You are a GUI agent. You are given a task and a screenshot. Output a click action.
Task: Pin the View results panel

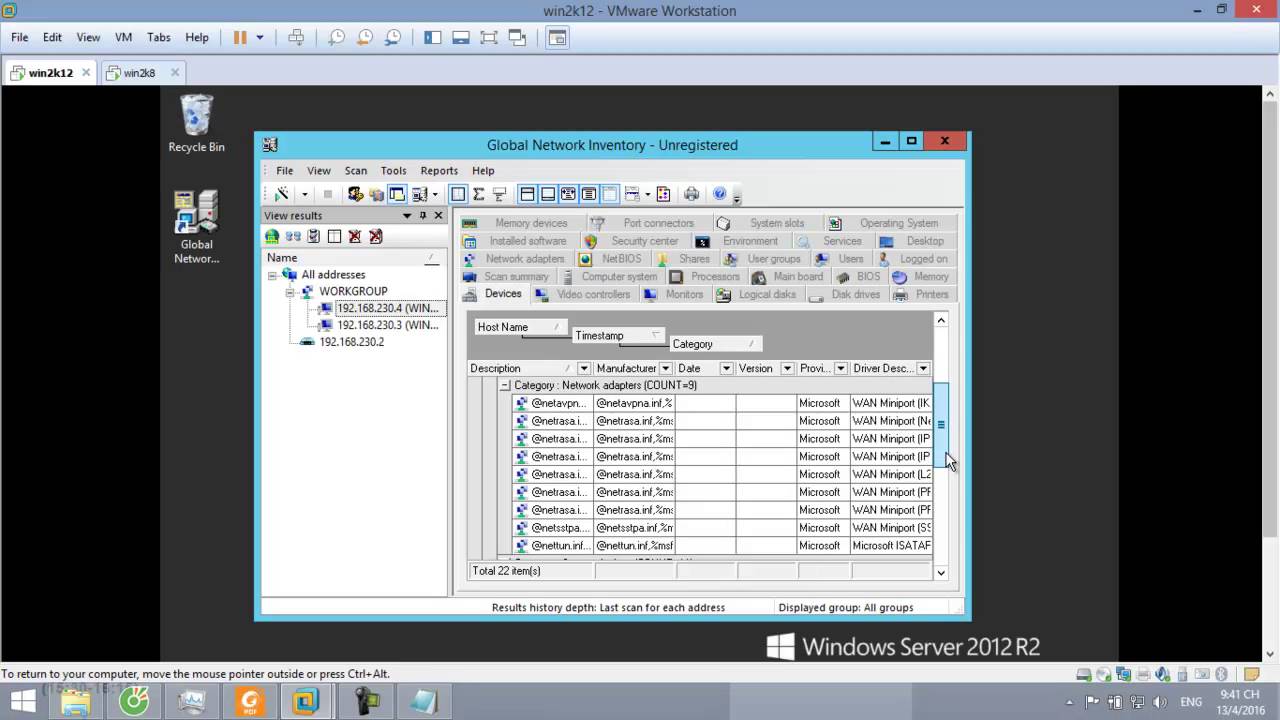(x=423, y=215)
